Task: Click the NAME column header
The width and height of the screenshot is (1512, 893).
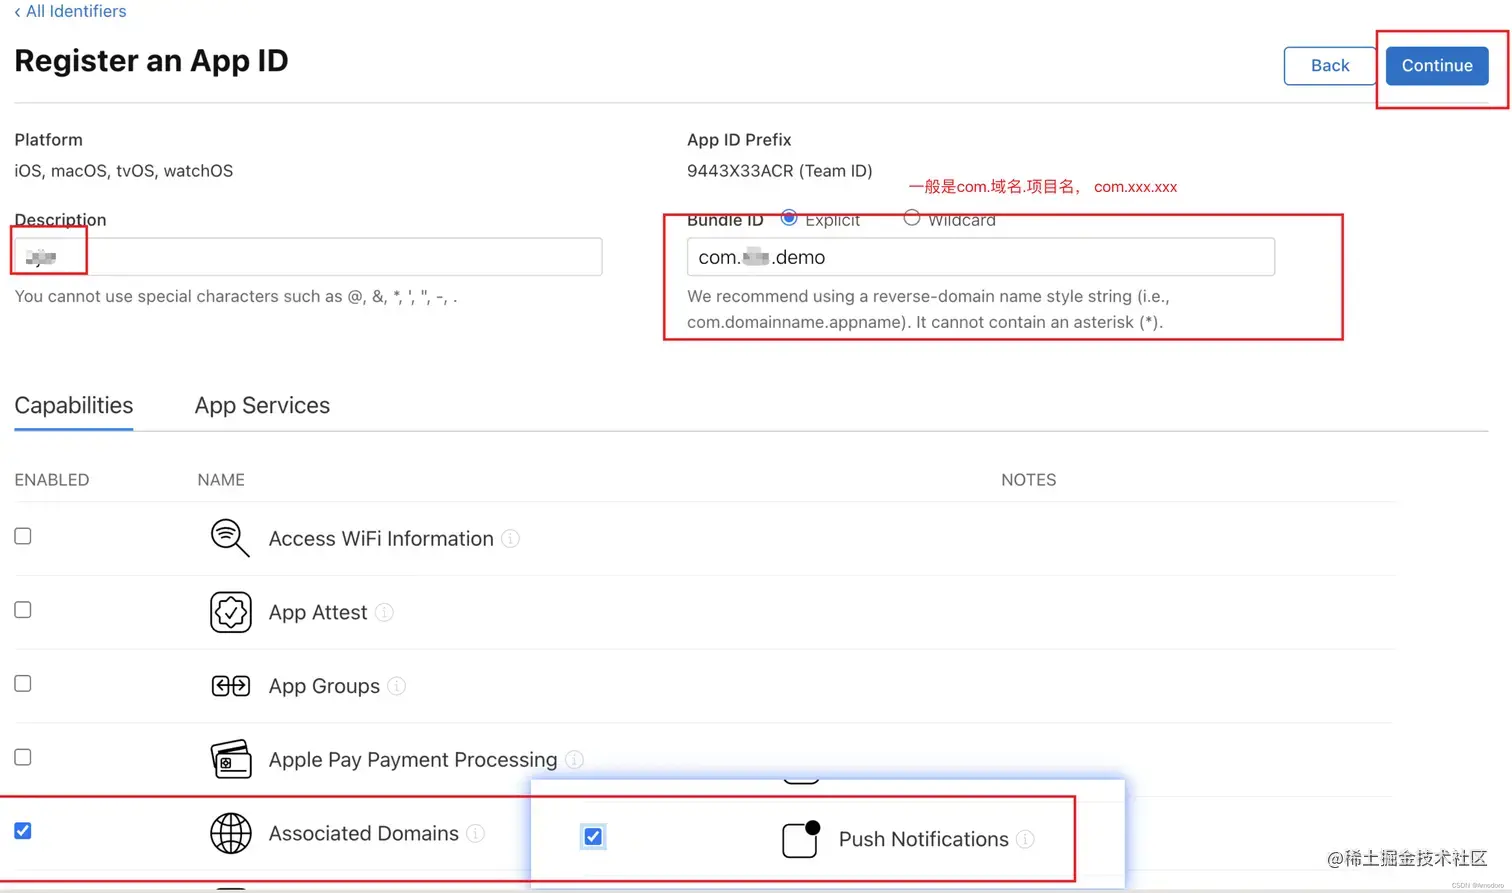Action: 221,480
